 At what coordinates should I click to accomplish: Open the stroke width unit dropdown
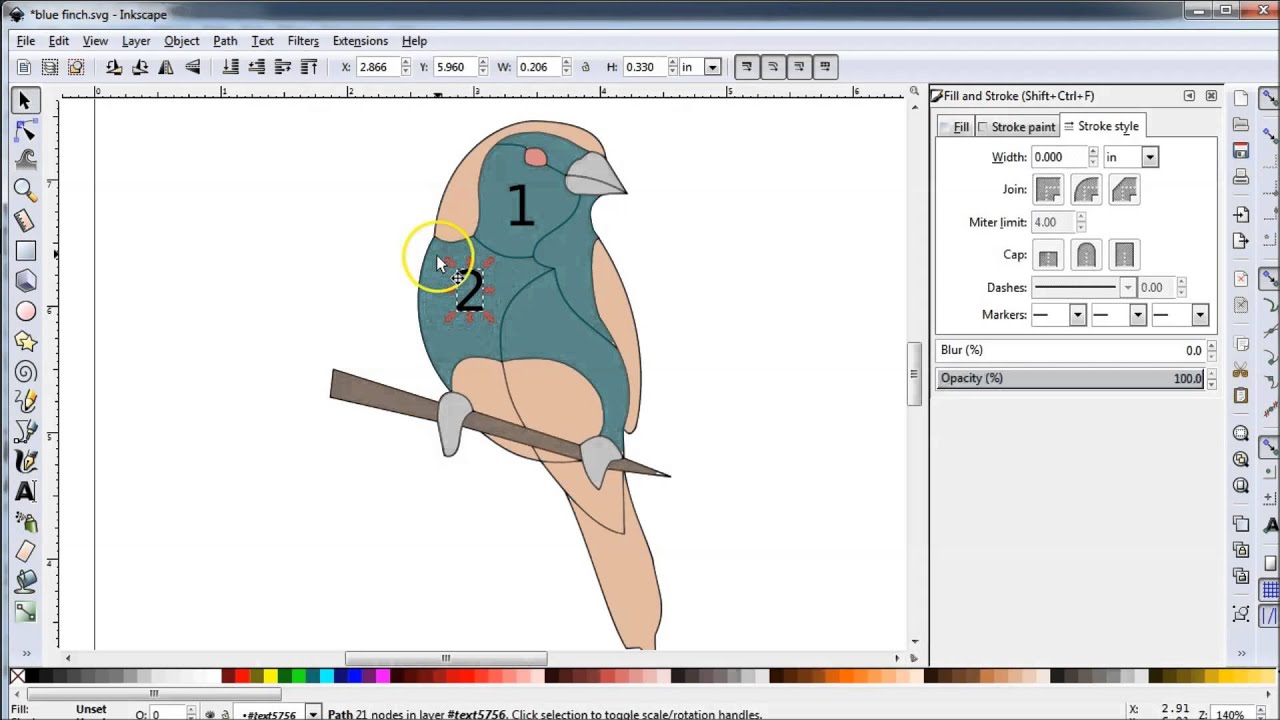1130,157
